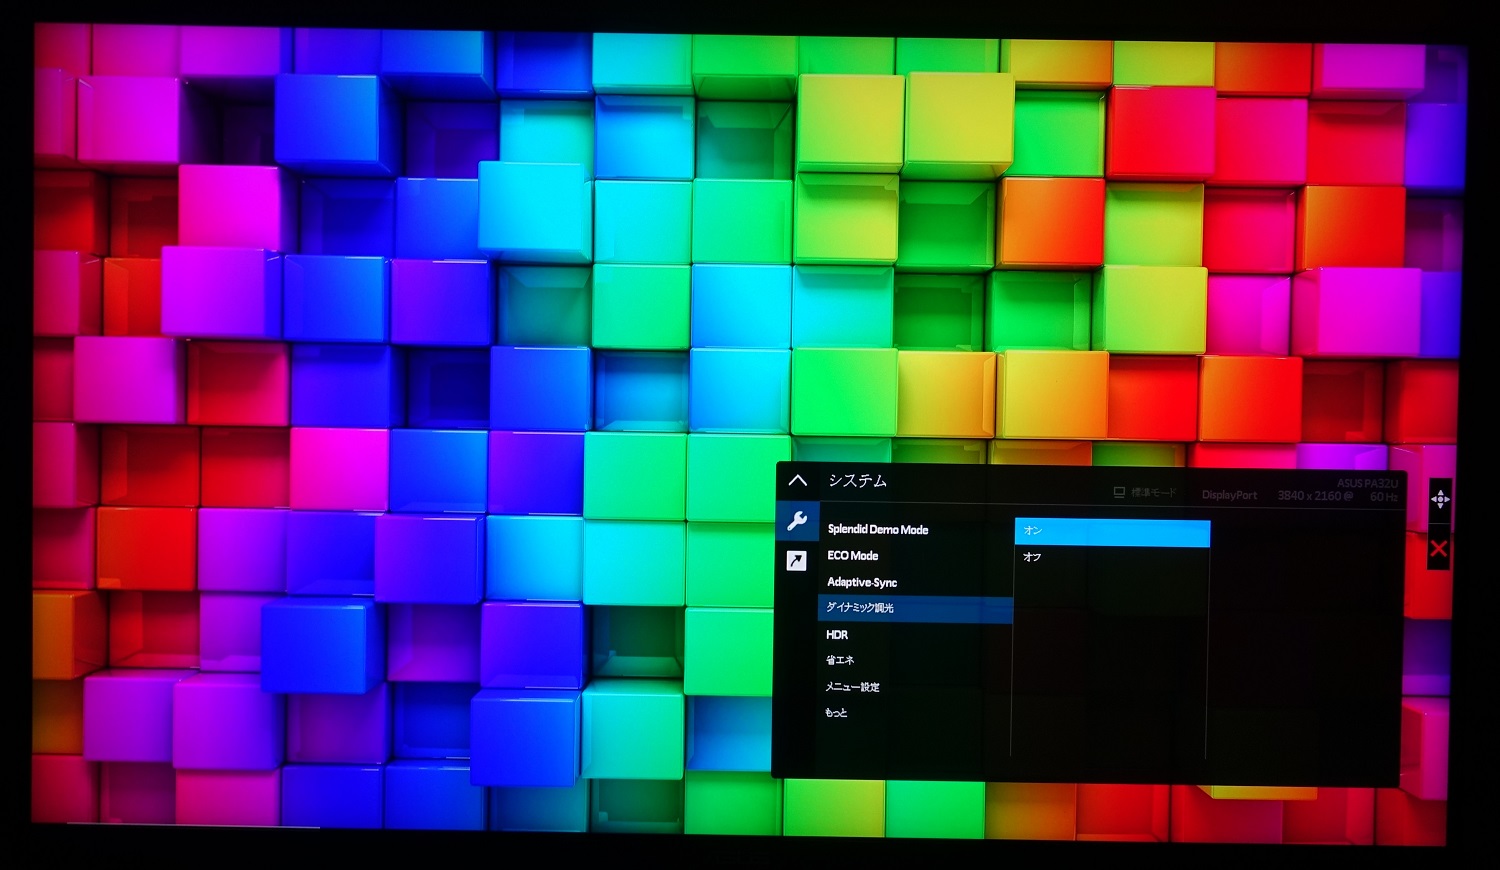Click the システム menu title
Image resolution: width=1500 pixels, height=870 pixels.
(x=857, y=481)
